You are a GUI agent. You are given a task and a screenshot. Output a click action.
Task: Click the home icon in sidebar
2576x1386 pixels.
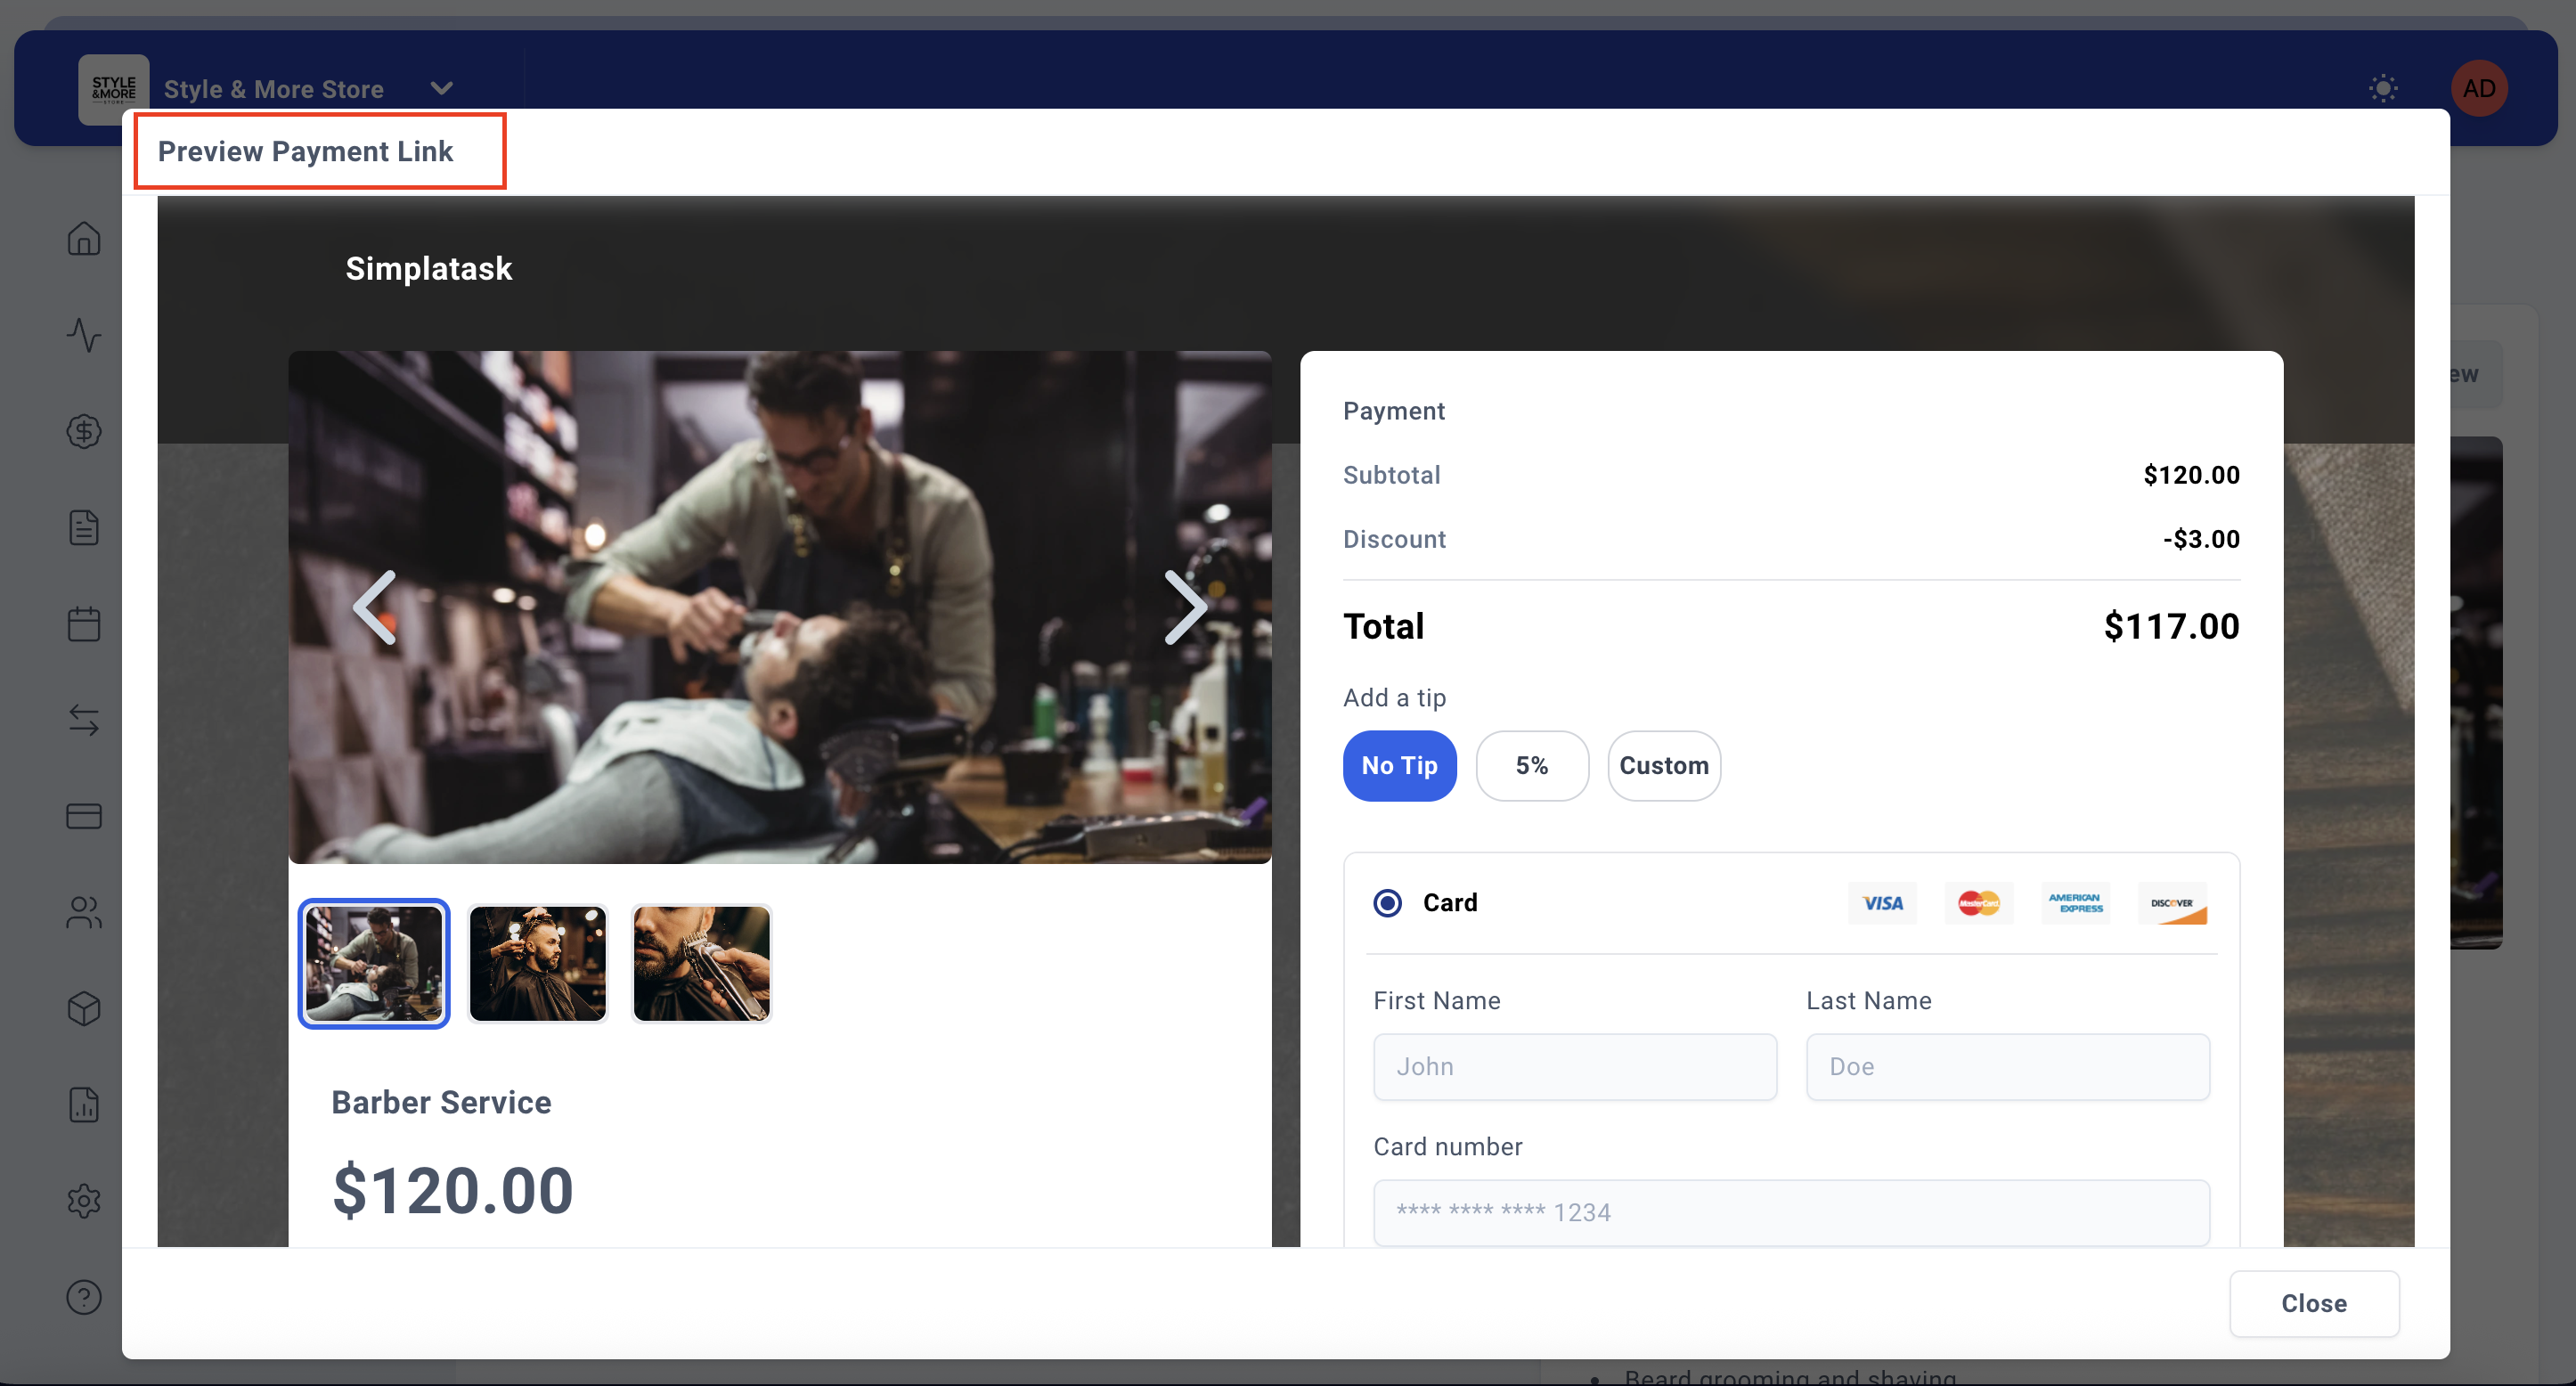tap(84, 239)
